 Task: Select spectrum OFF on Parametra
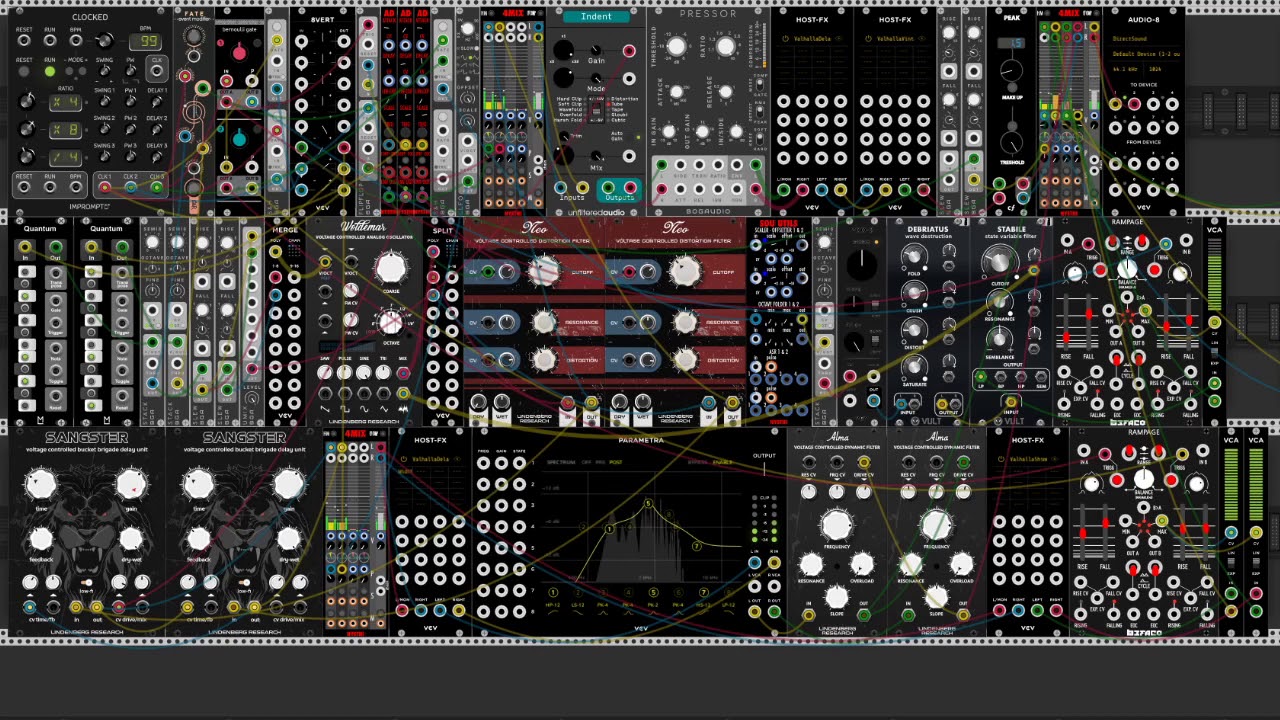(x=587, y=462)
